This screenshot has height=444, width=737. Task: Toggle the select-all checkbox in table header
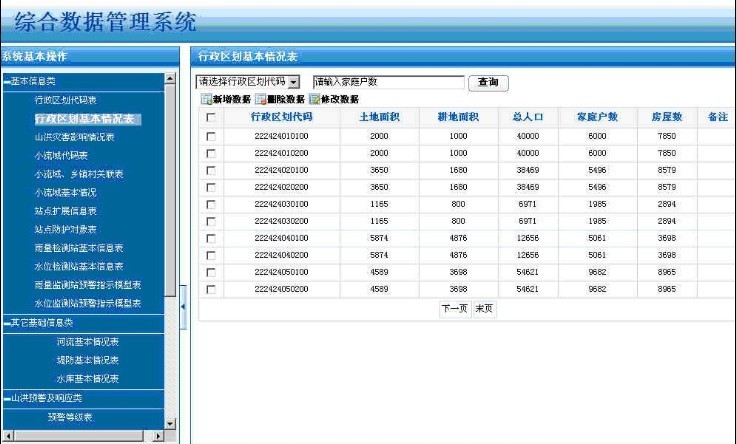211,117
